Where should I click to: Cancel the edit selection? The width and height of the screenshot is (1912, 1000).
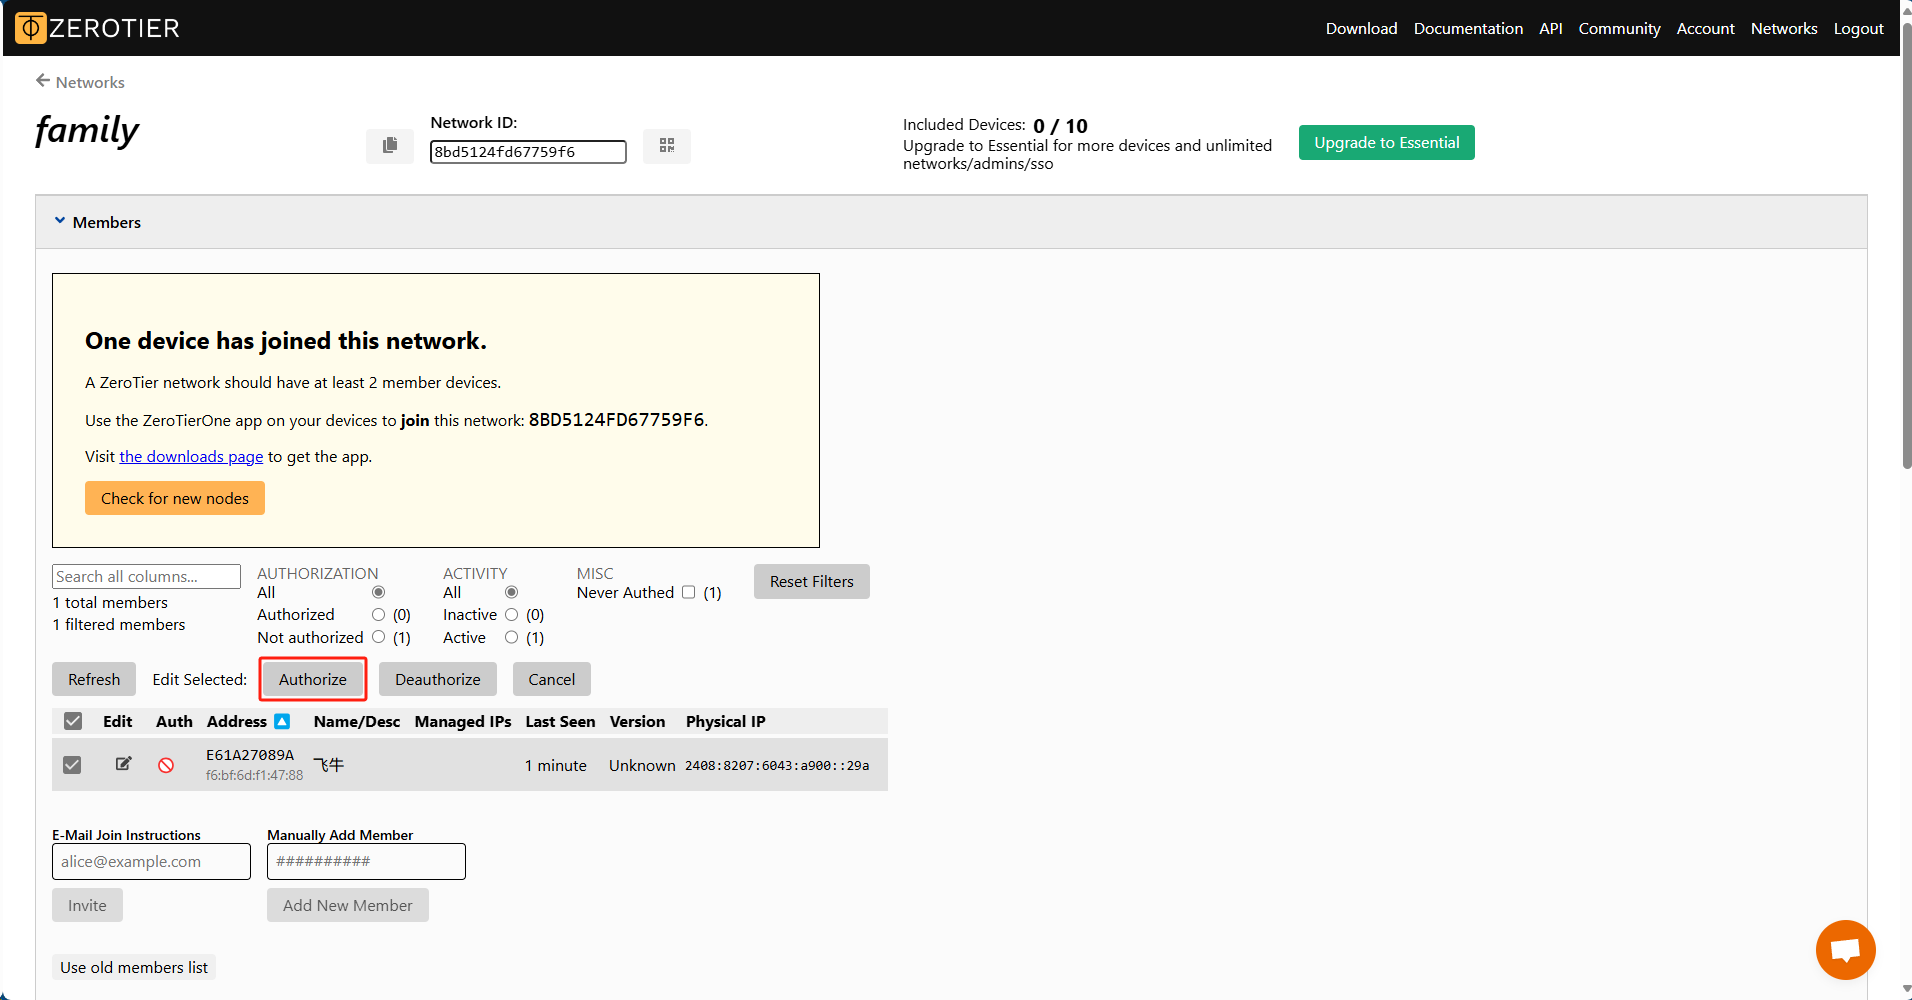tap(551, 679)
